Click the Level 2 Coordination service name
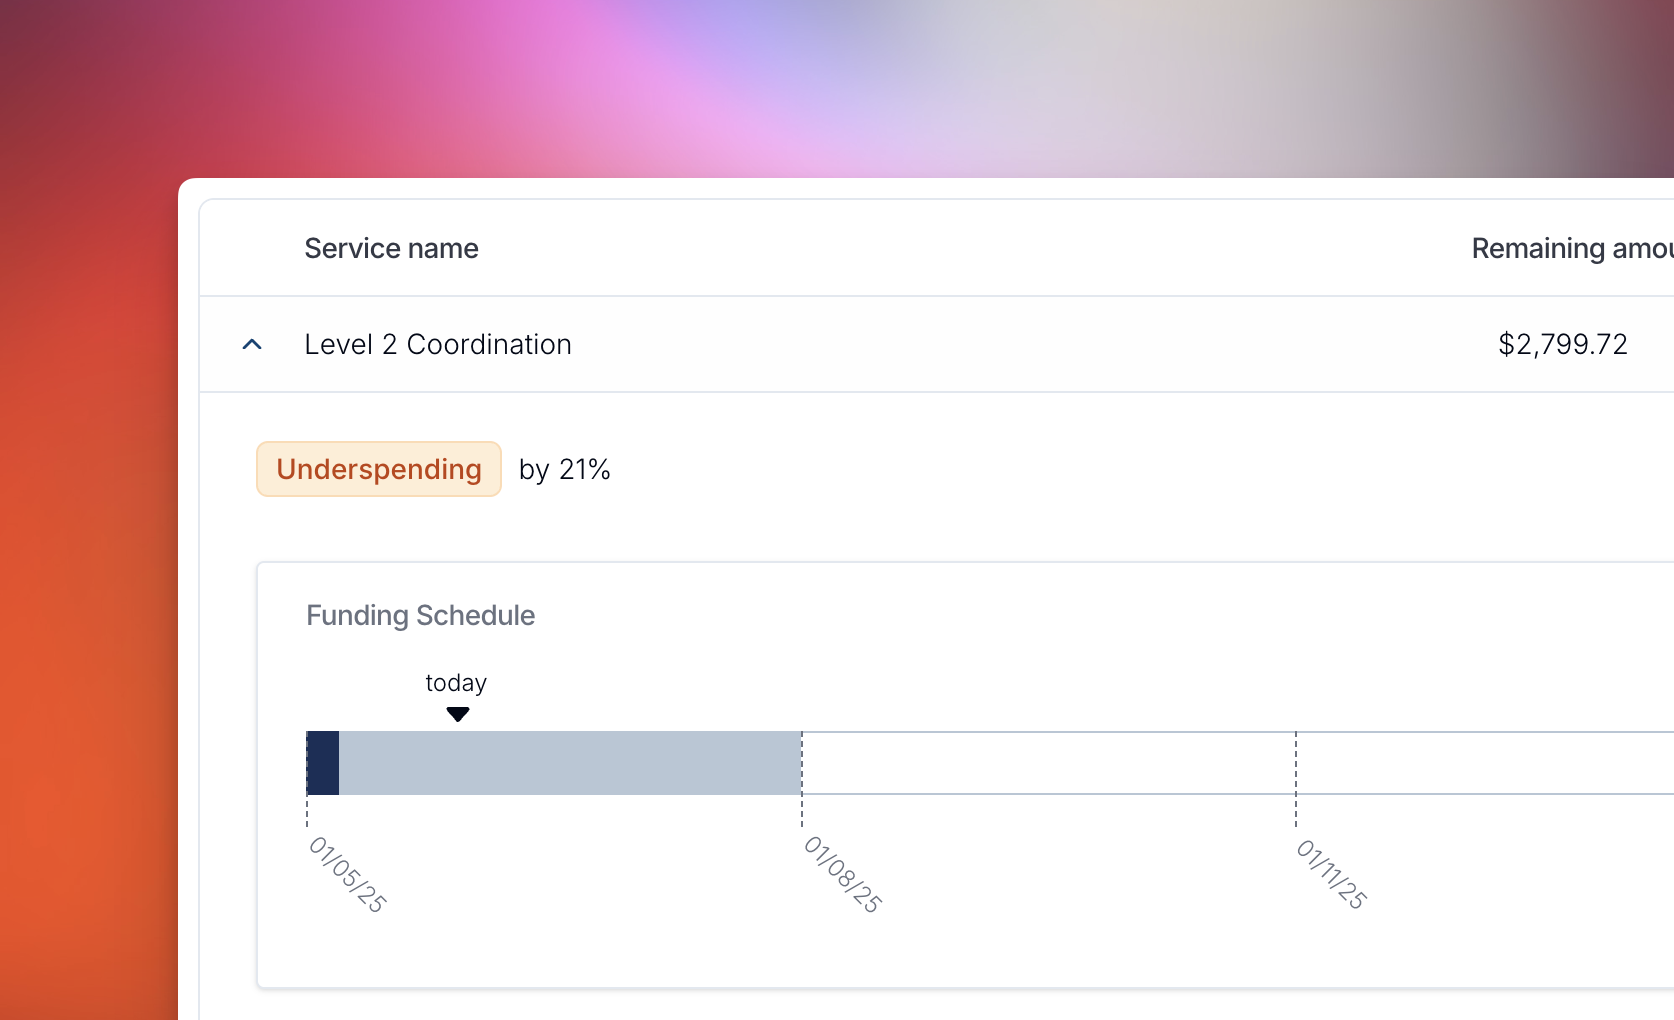 437,344
